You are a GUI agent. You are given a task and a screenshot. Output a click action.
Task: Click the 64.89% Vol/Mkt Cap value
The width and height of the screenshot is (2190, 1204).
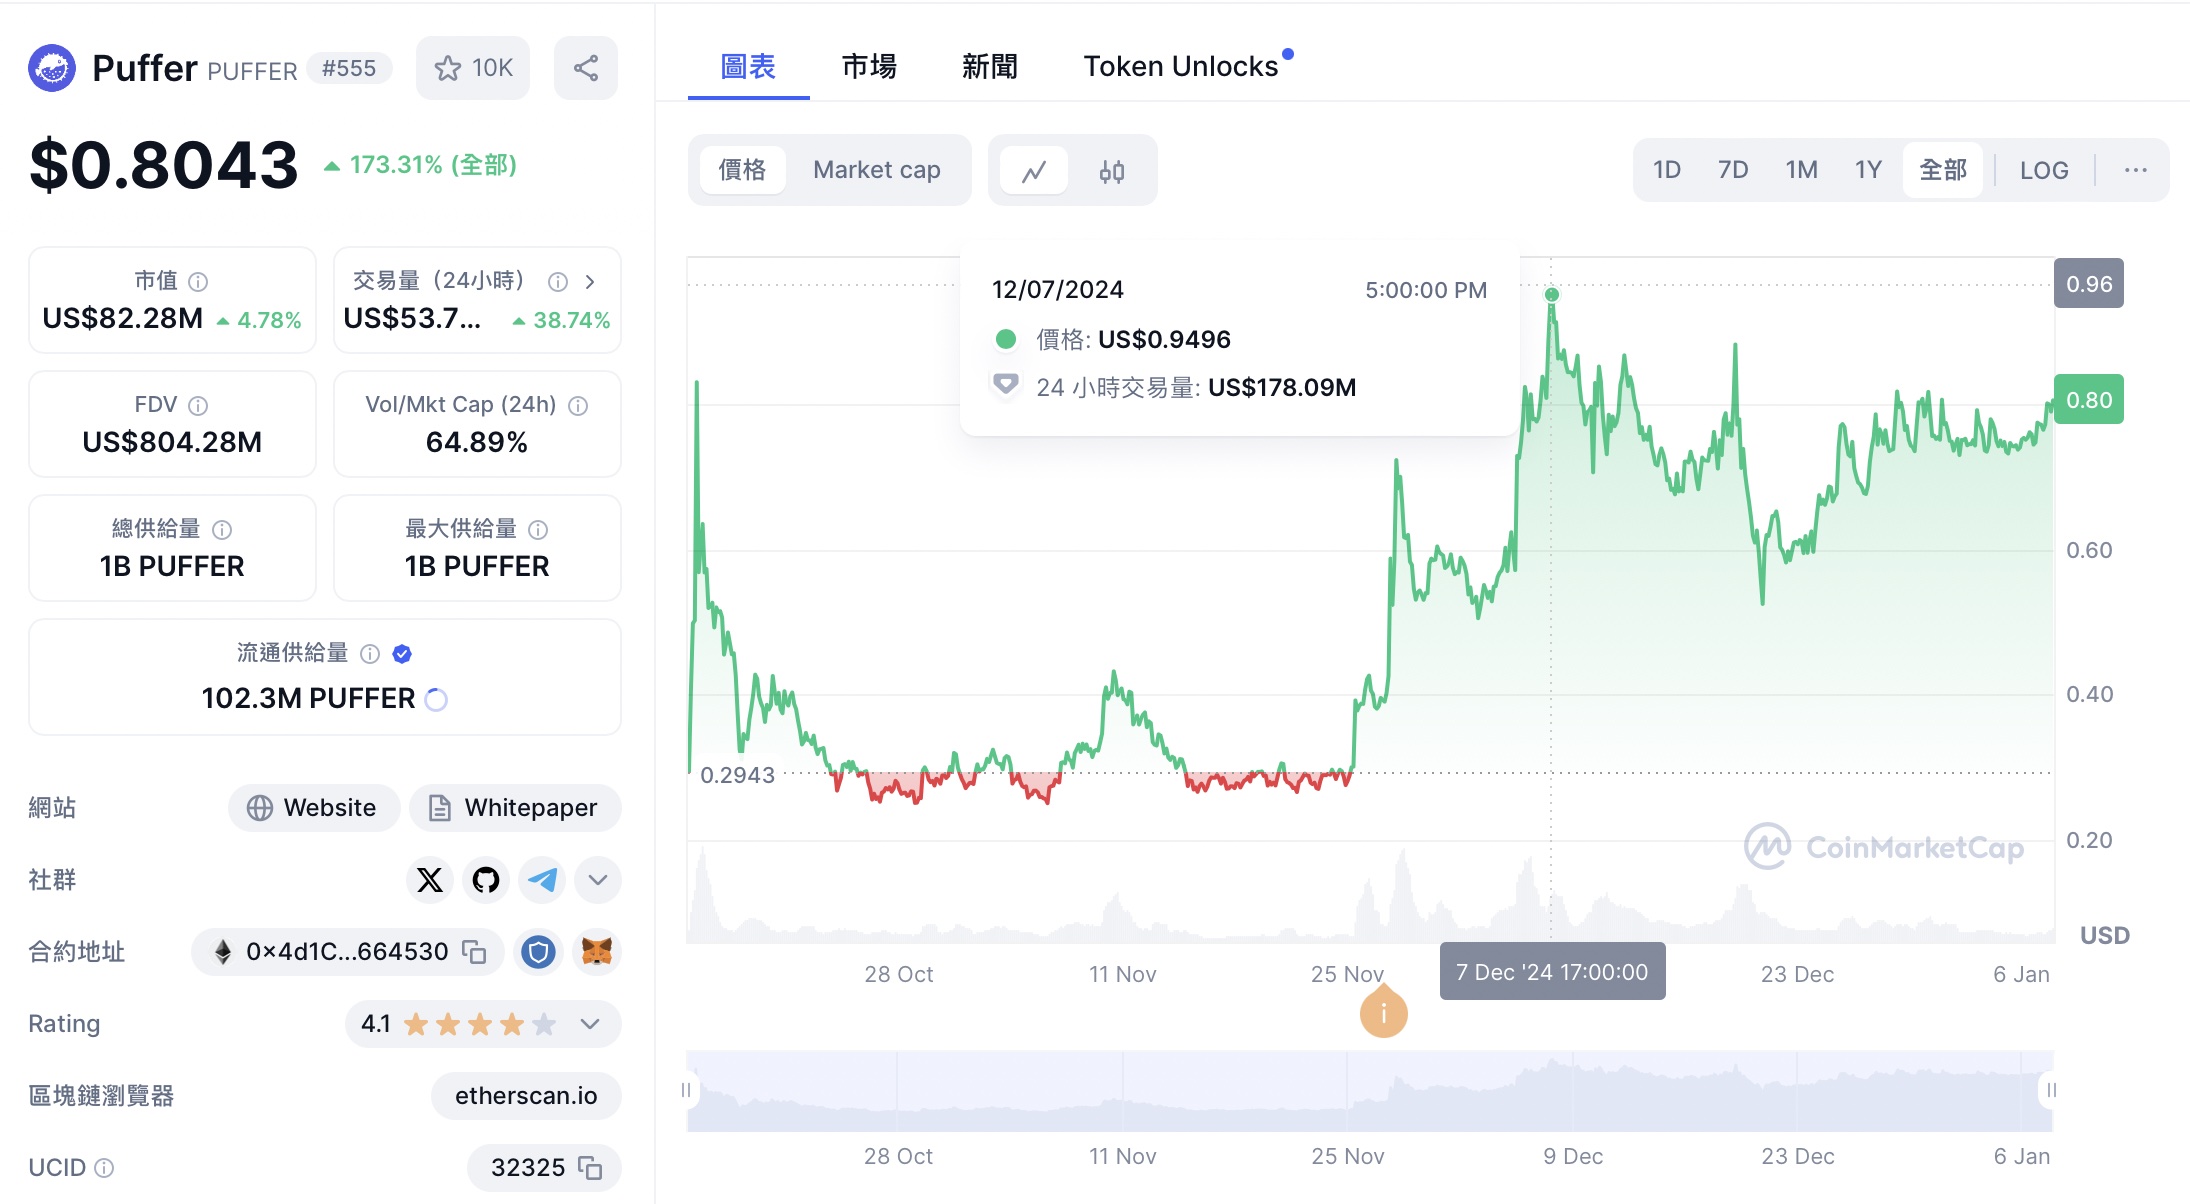[x=477, y=443]
